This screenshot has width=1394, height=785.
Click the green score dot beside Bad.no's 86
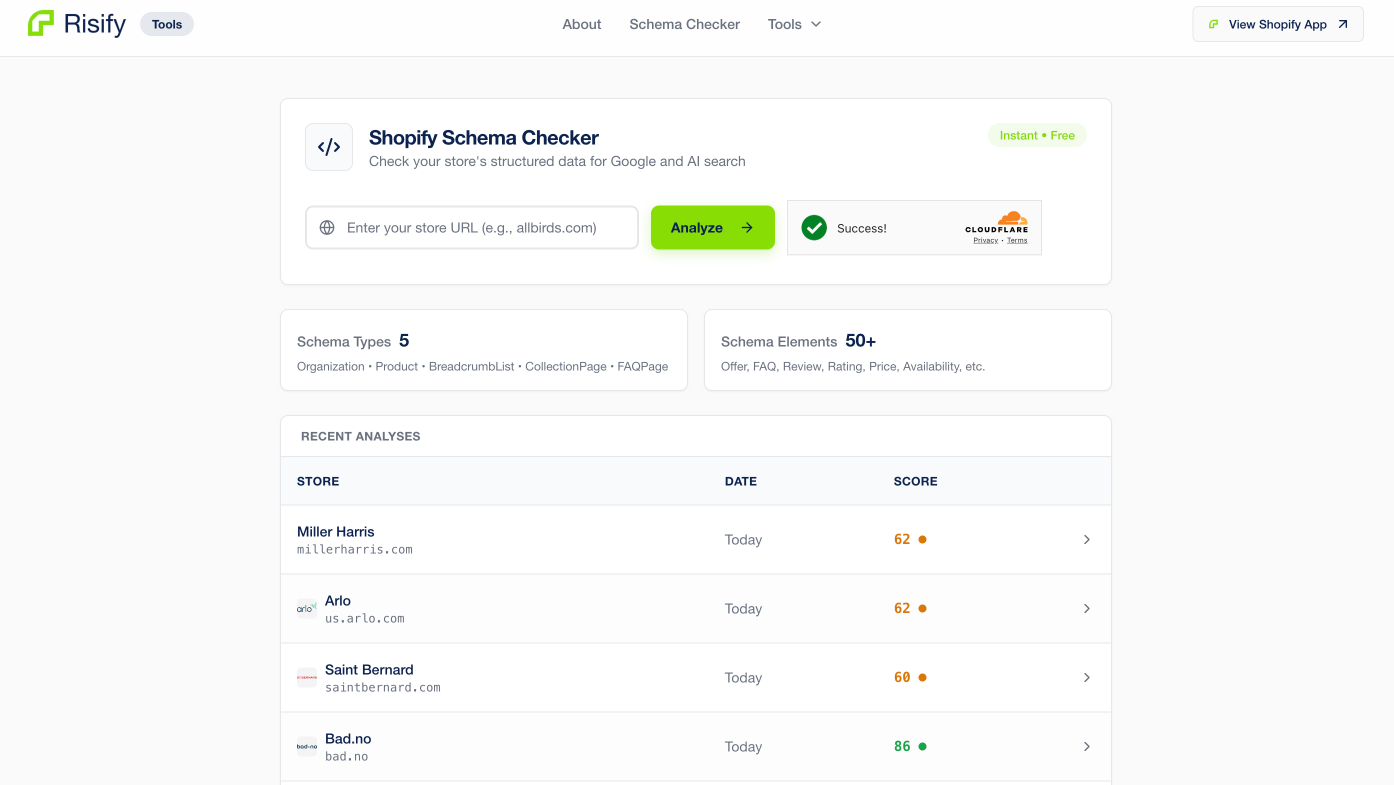[921, 745]
